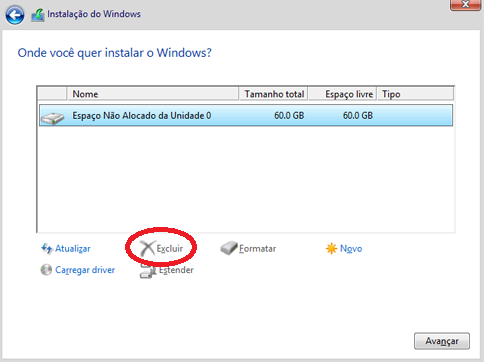Image resolution: width=484 pixels, height=362 pixels.
Task: Click the Windows Setup icon in title bar
Action: click(38, 15)
